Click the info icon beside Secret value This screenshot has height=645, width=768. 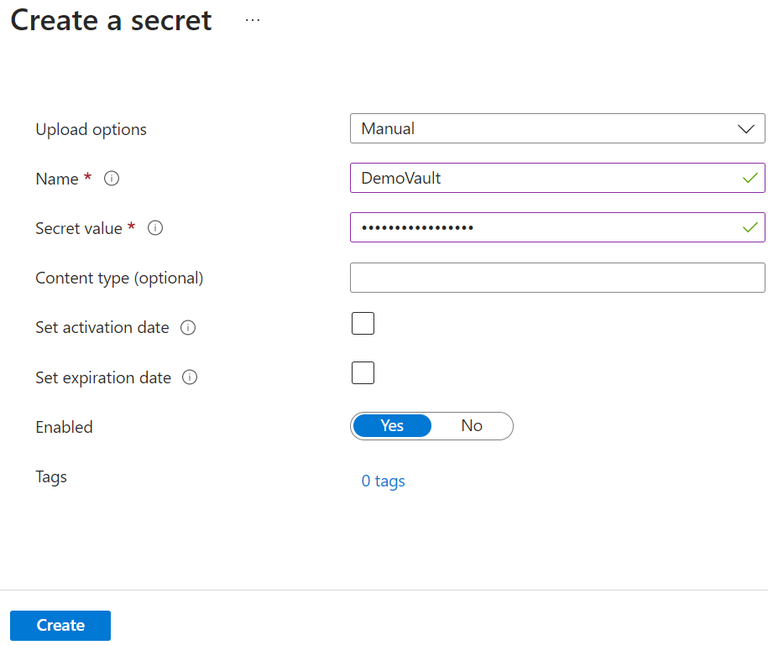155,228
